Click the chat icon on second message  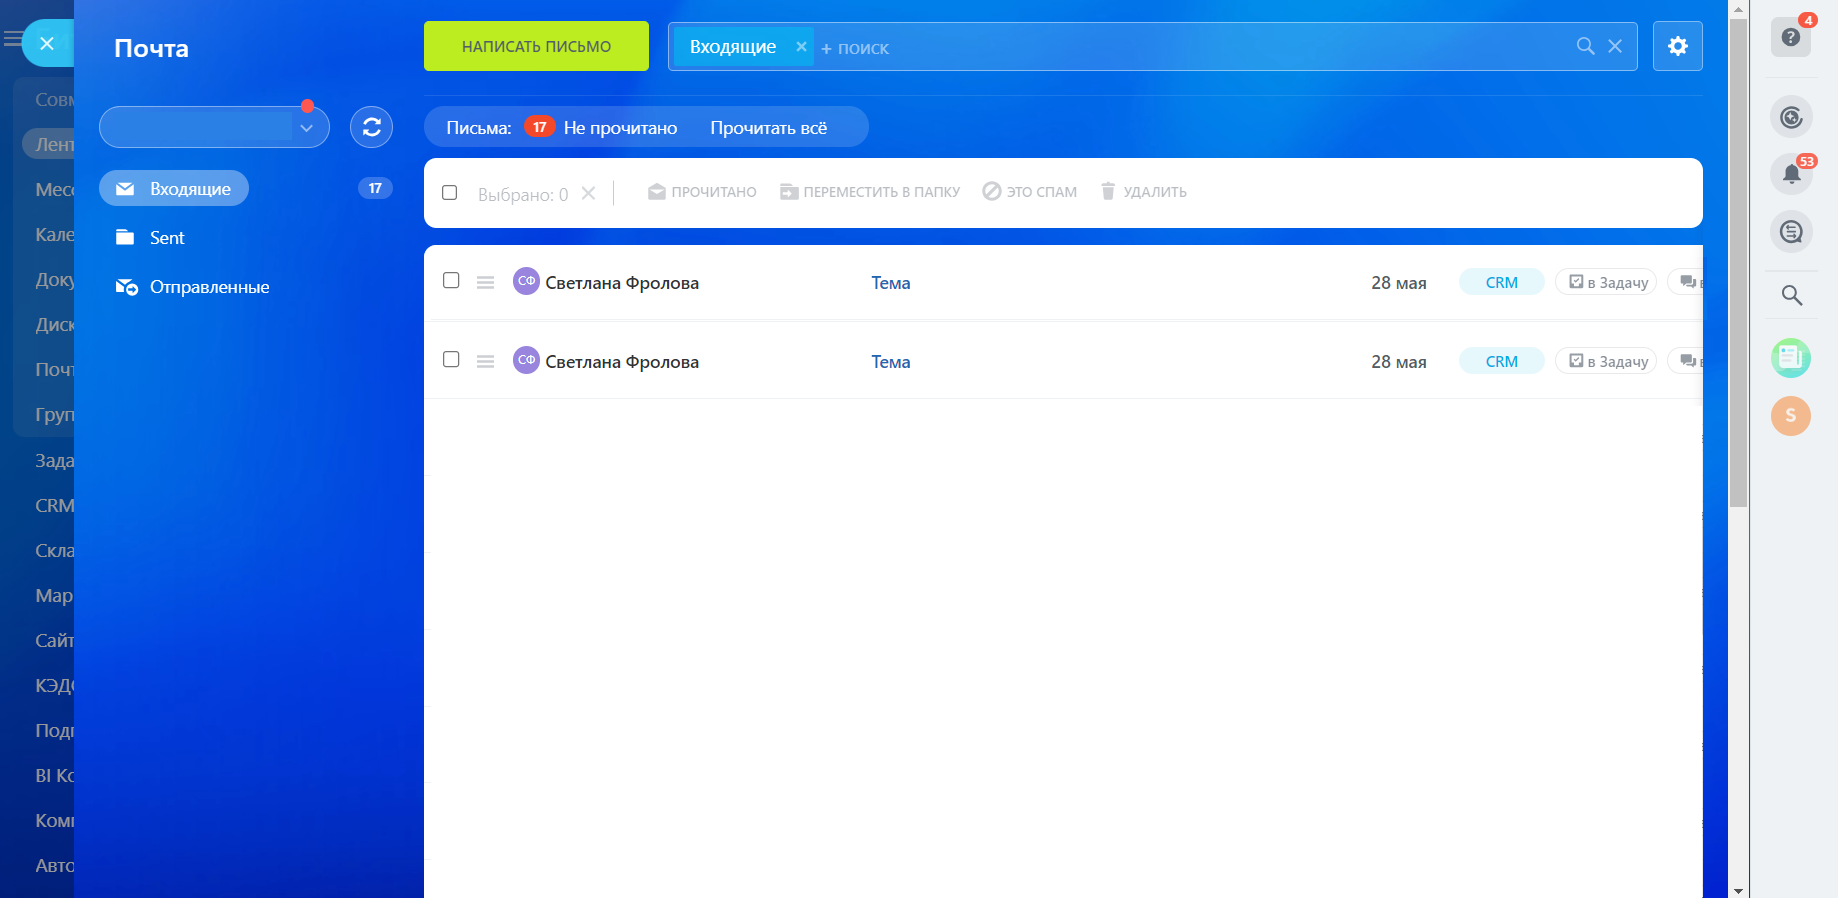pos(1687,361)
